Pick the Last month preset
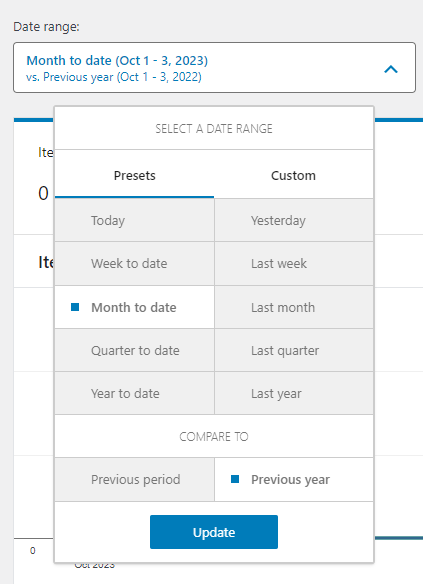 tap(294, 307)
